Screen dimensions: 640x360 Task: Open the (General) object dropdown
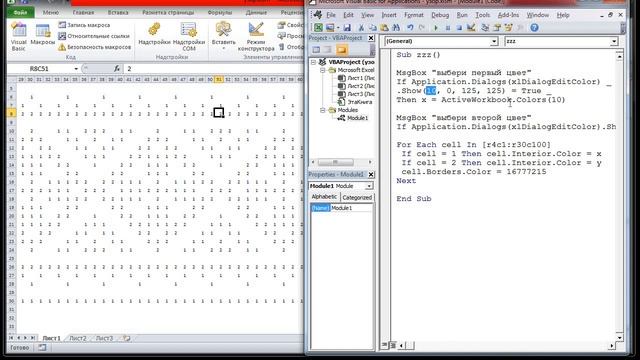pyautogui.click(x=494, y=41)
